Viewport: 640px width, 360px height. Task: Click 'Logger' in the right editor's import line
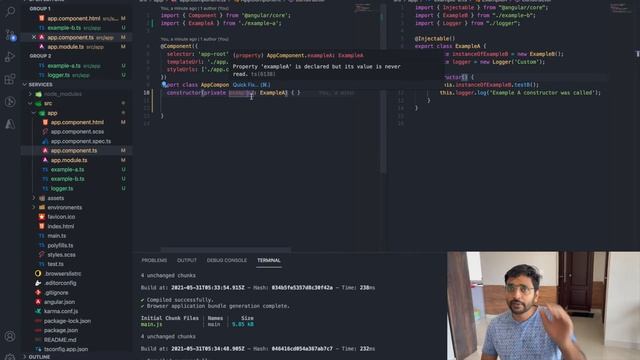pos(452,23)
